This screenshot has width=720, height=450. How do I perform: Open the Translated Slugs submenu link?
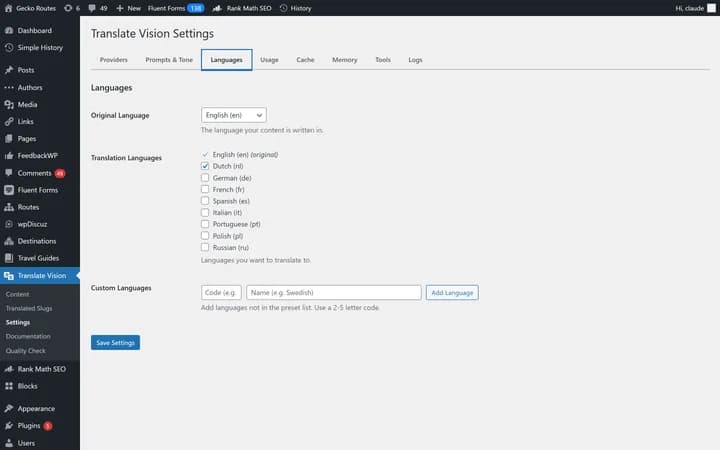click(x=29, y=308)
